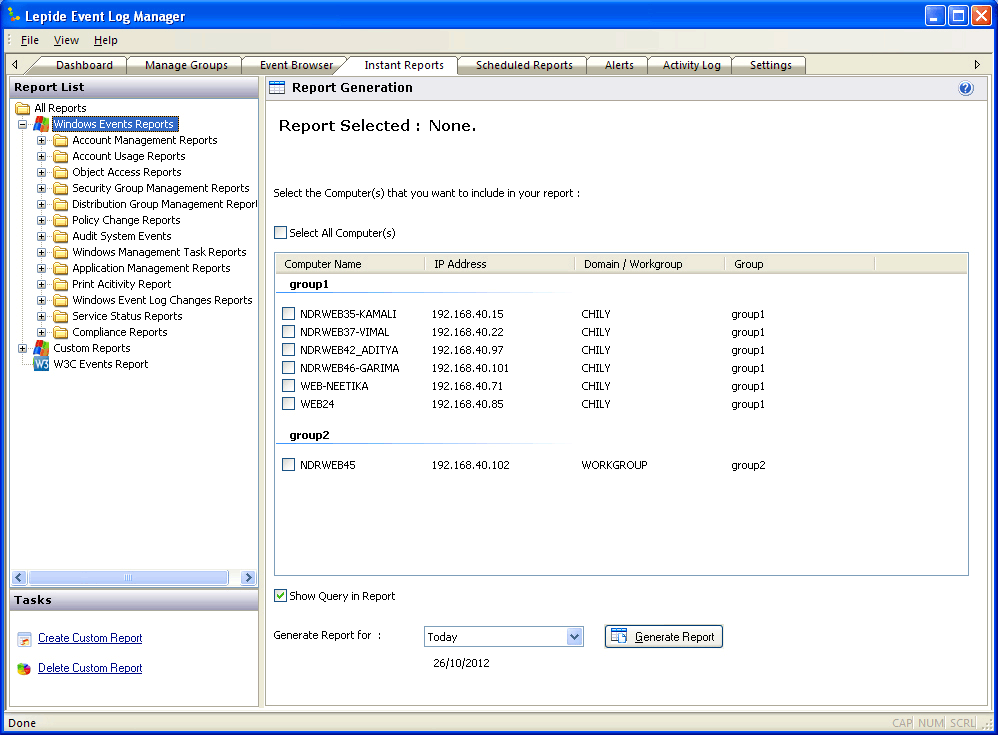Collapse the Windows Events Reports node
The height and width of the screenshot is (735, 998).
click(23, 124)
